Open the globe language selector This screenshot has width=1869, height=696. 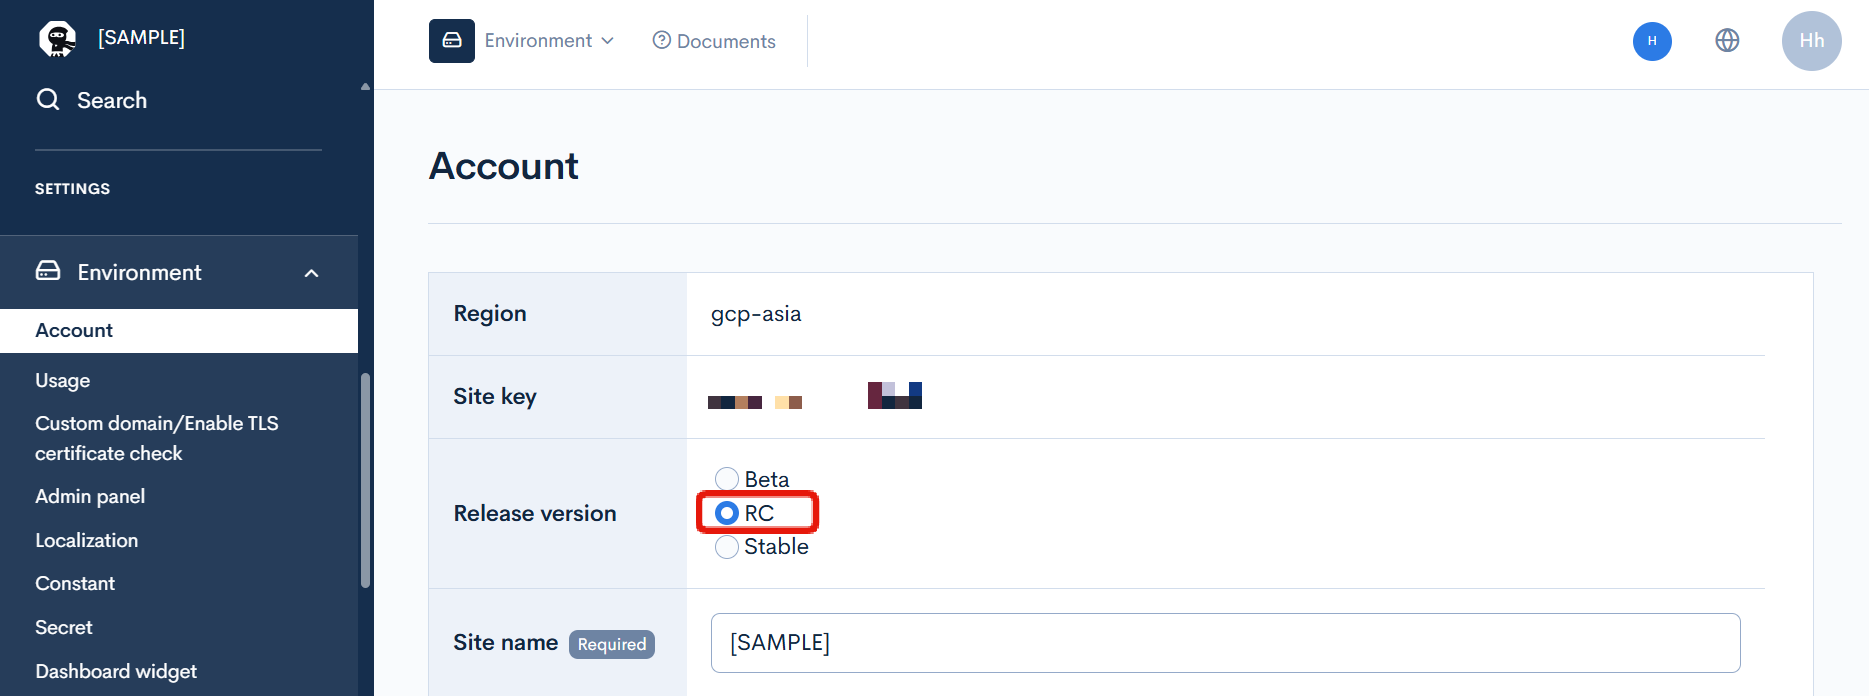[x=1727, y=41]
